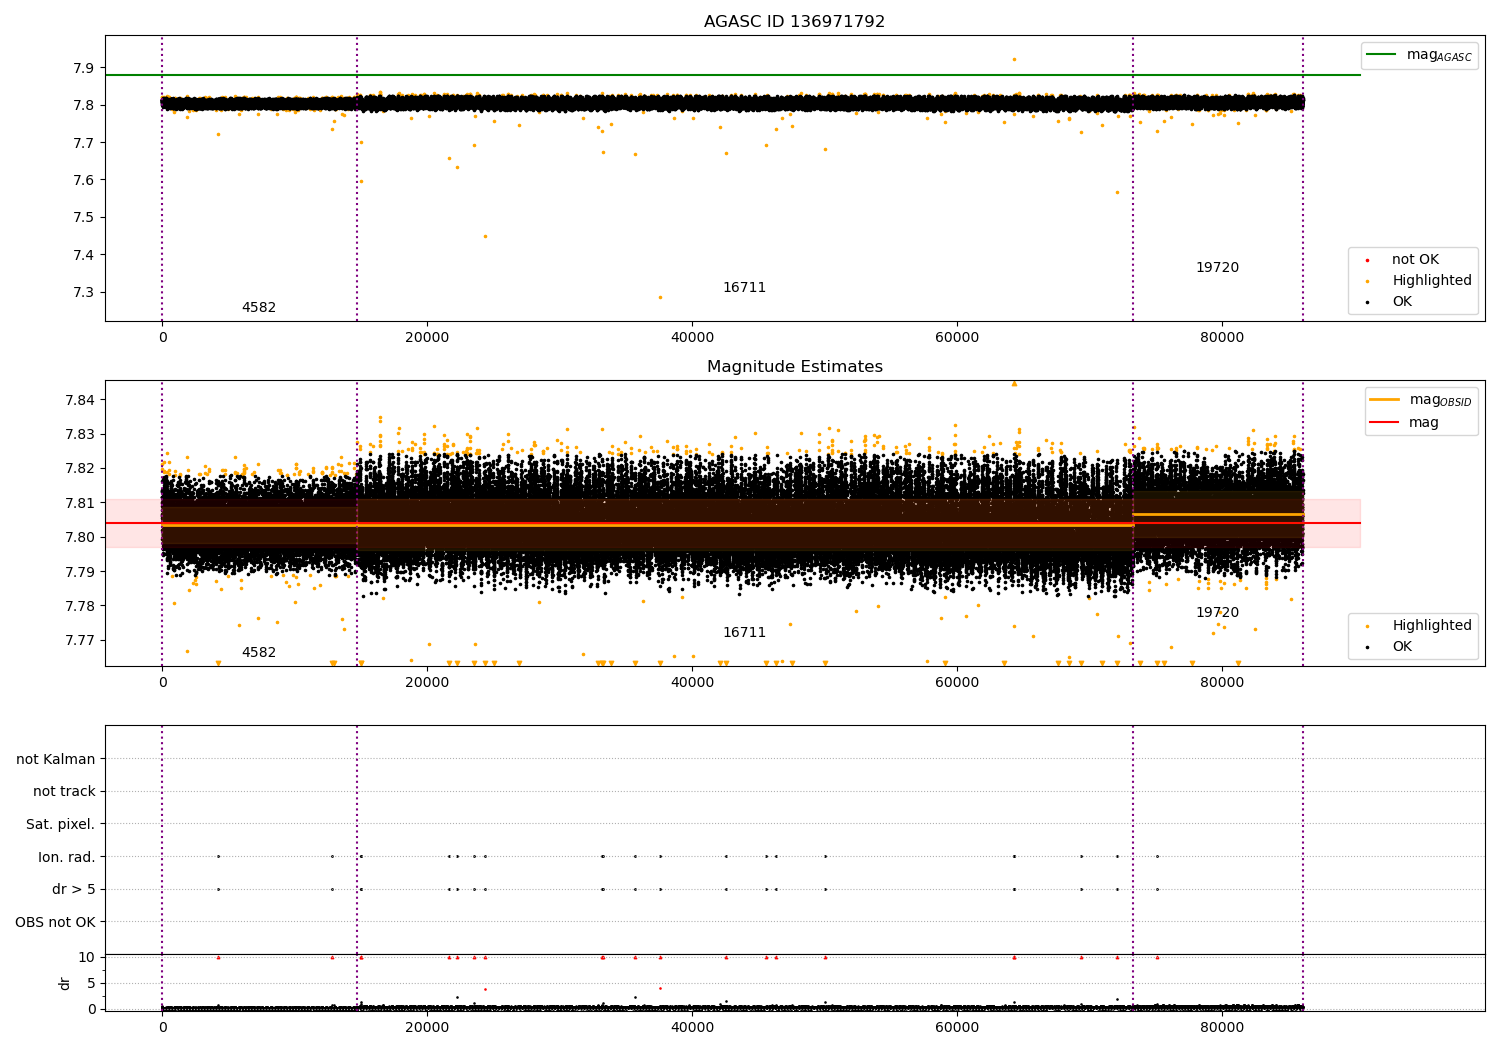Click the 7.84 y-axis tick label

click(x=81, y=400)
